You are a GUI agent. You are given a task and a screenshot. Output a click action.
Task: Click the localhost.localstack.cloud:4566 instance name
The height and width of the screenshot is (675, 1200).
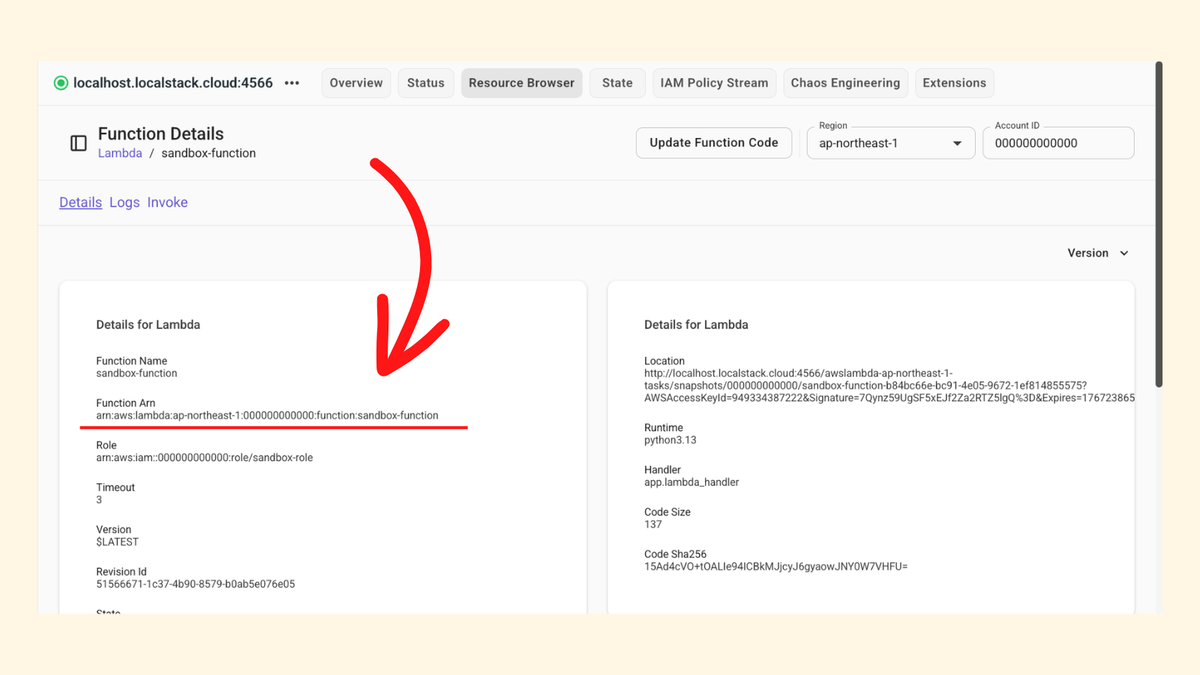point(173,83)
